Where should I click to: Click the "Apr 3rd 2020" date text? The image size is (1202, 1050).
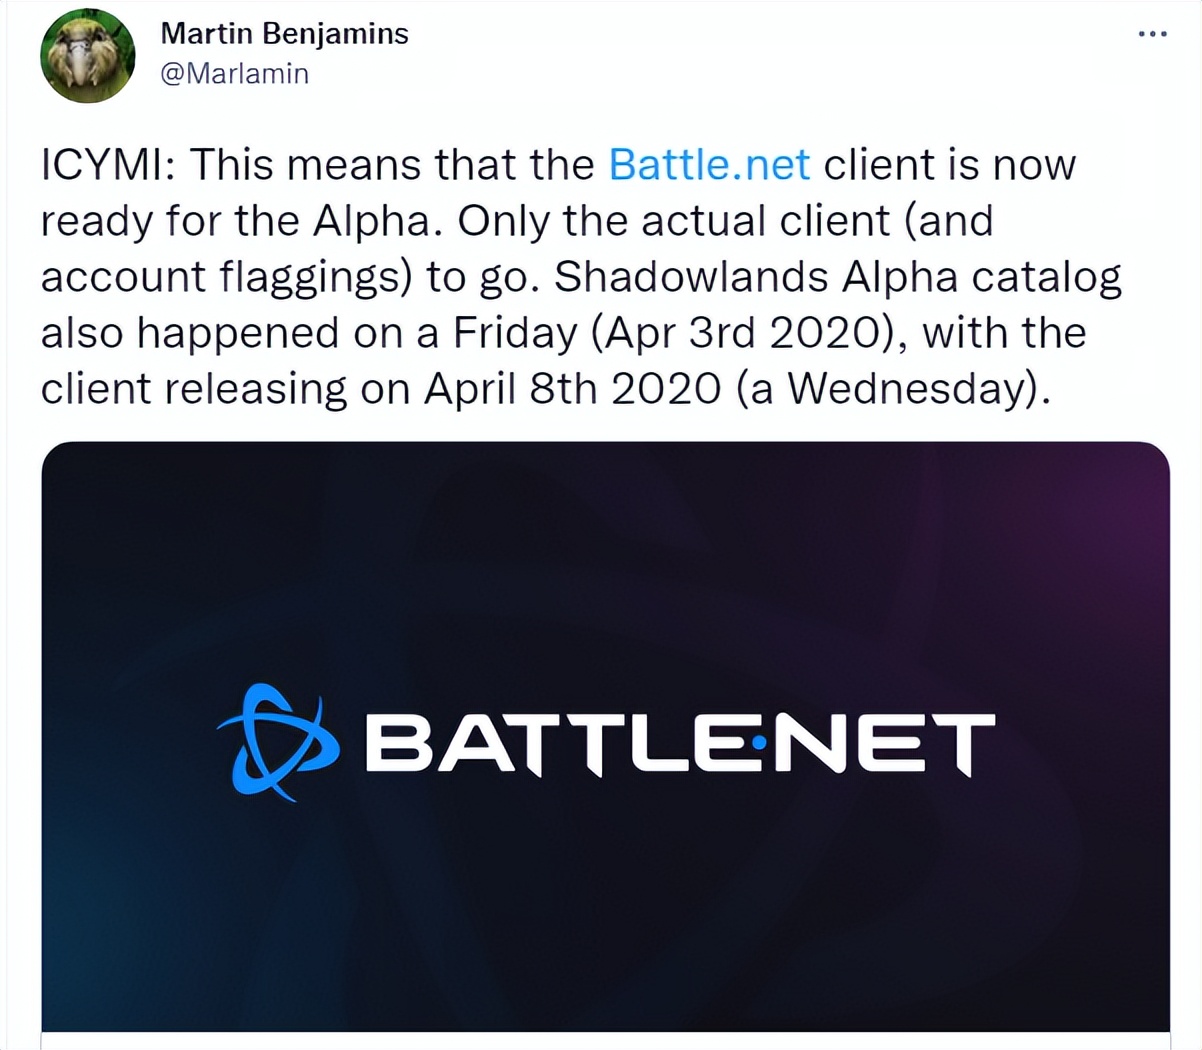[740, 333]
